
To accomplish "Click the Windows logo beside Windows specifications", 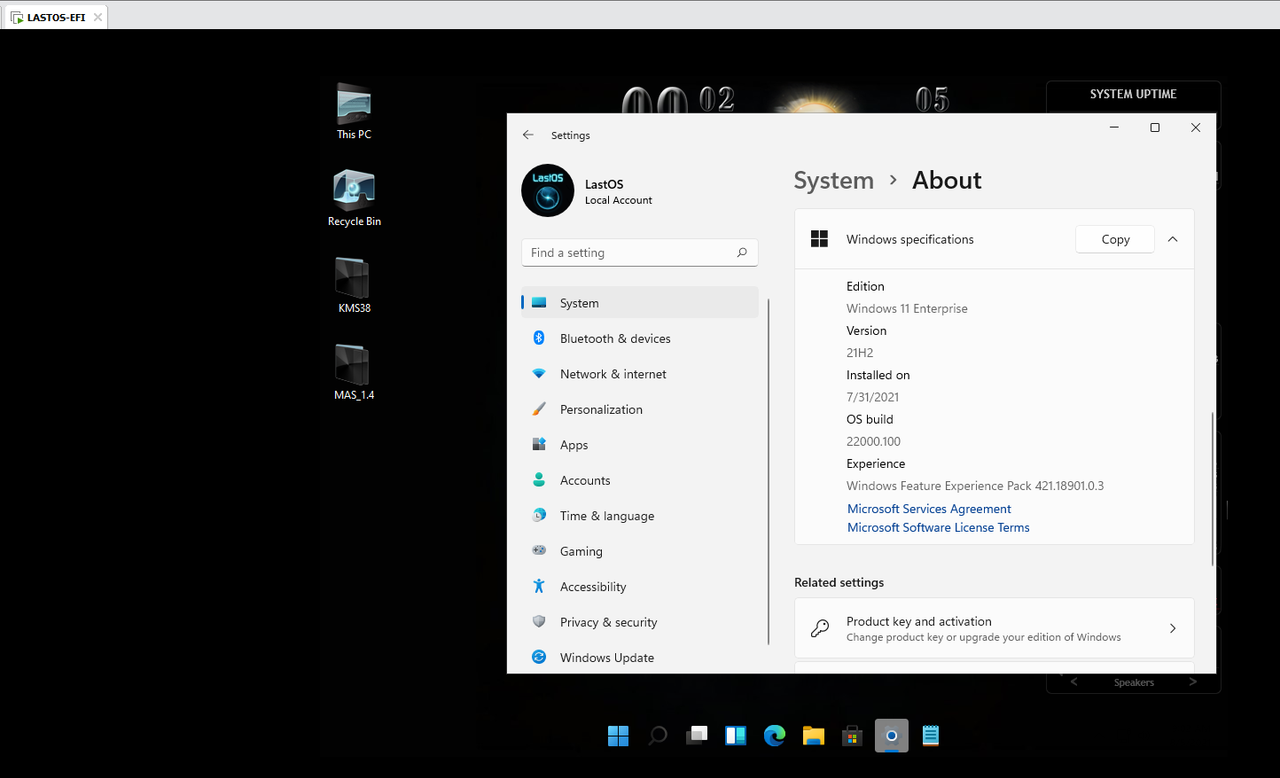I will click(x=819, y=239).
